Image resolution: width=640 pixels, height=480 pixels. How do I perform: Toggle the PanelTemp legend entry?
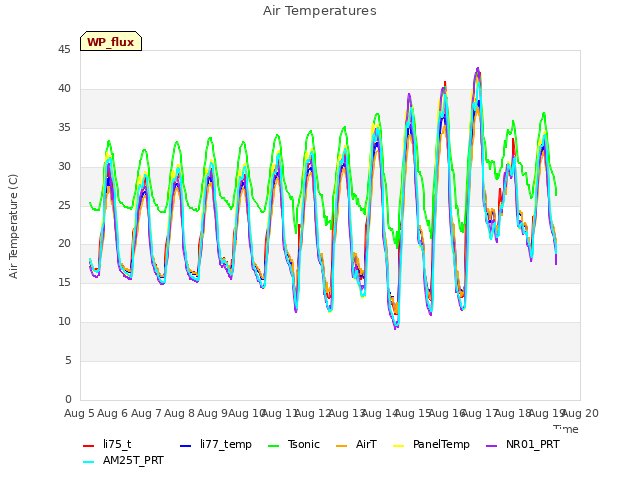point(431,444)
